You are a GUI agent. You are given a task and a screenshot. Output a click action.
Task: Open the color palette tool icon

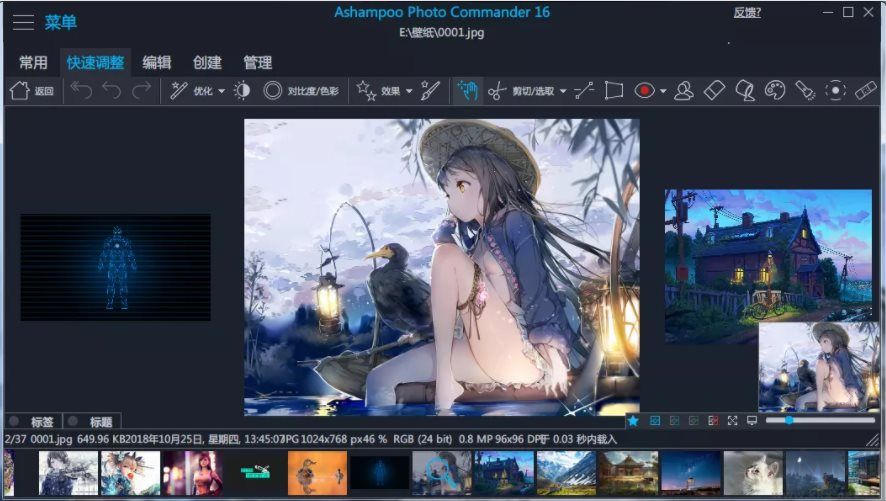[x=775, y=91]
